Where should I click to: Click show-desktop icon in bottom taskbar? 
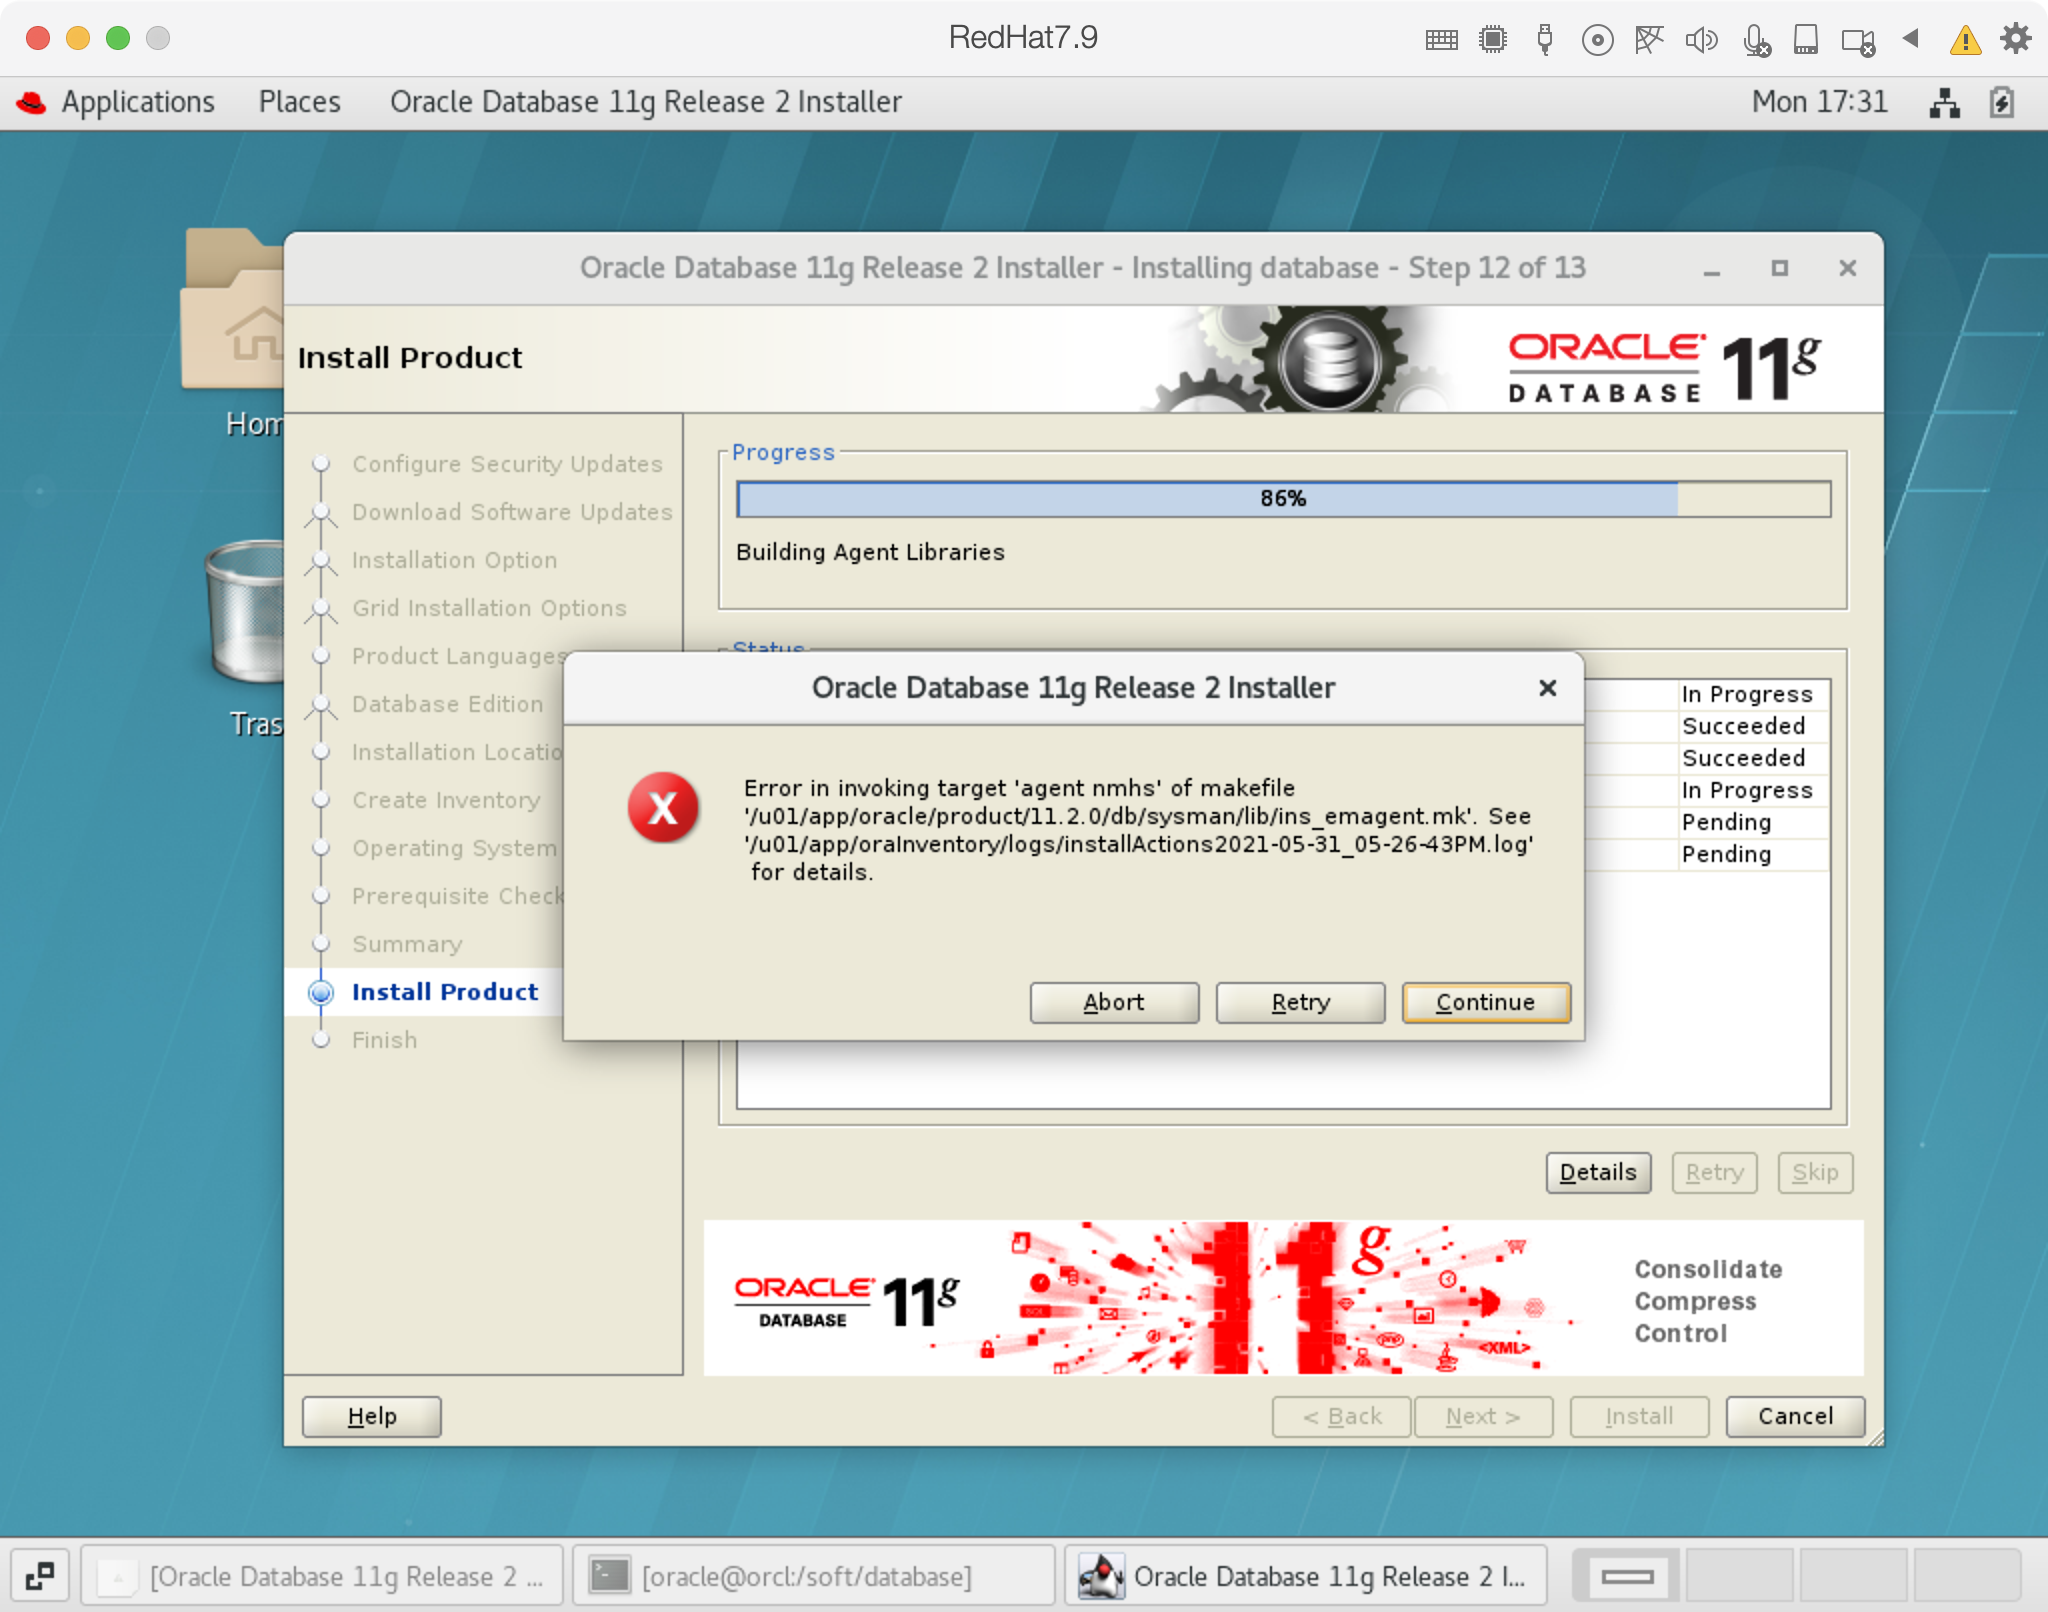click(x=40, y=1576)
